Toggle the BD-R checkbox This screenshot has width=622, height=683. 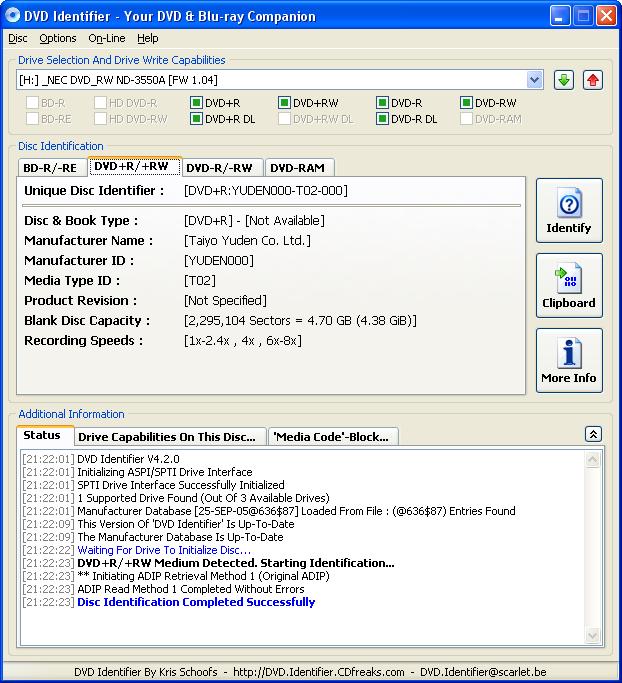pos(32,103)
